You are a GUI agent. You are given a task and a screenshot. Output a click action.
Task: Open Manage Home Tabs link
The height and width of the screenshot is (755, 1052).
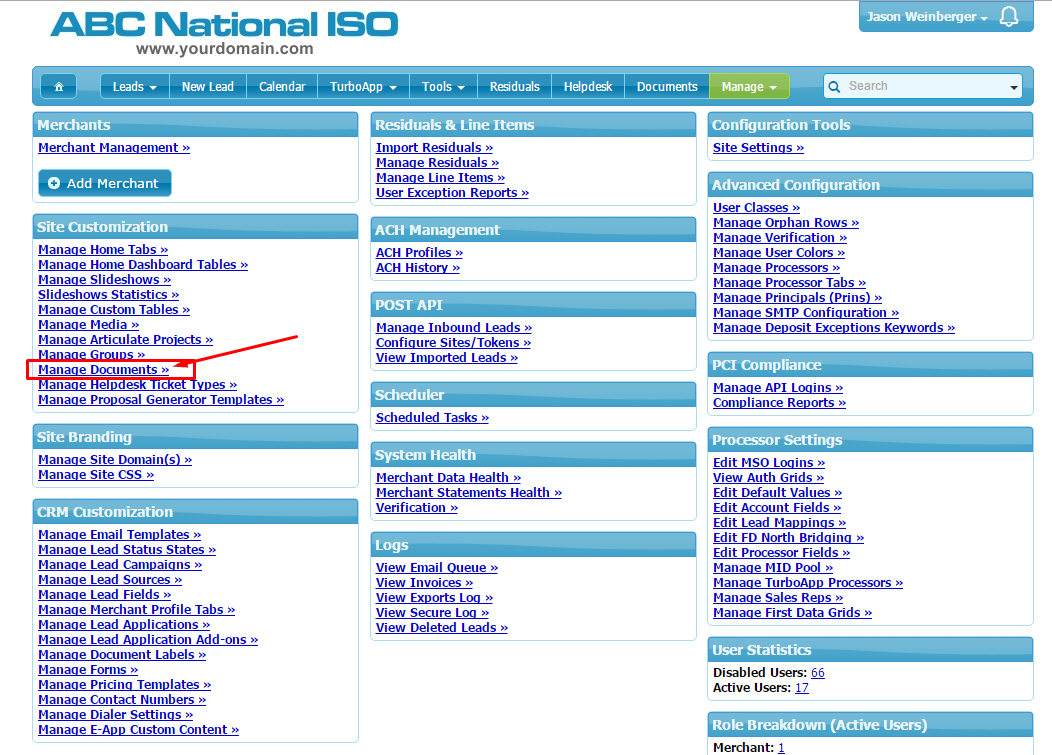pyautogui.click(x=103, y=250)
